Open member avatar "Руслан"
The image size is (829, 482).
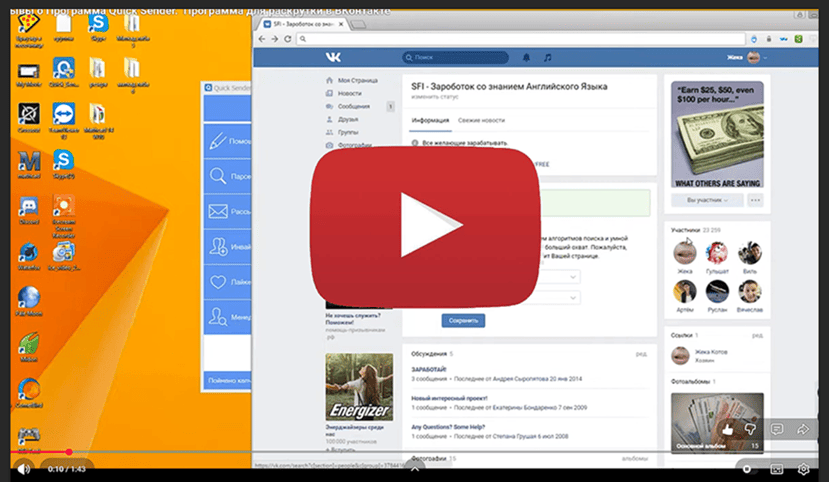tap(717, 292)
